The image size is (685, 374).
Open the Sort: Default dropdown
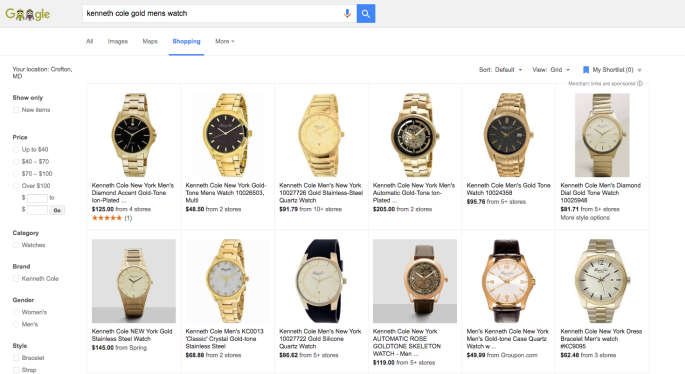501,70
